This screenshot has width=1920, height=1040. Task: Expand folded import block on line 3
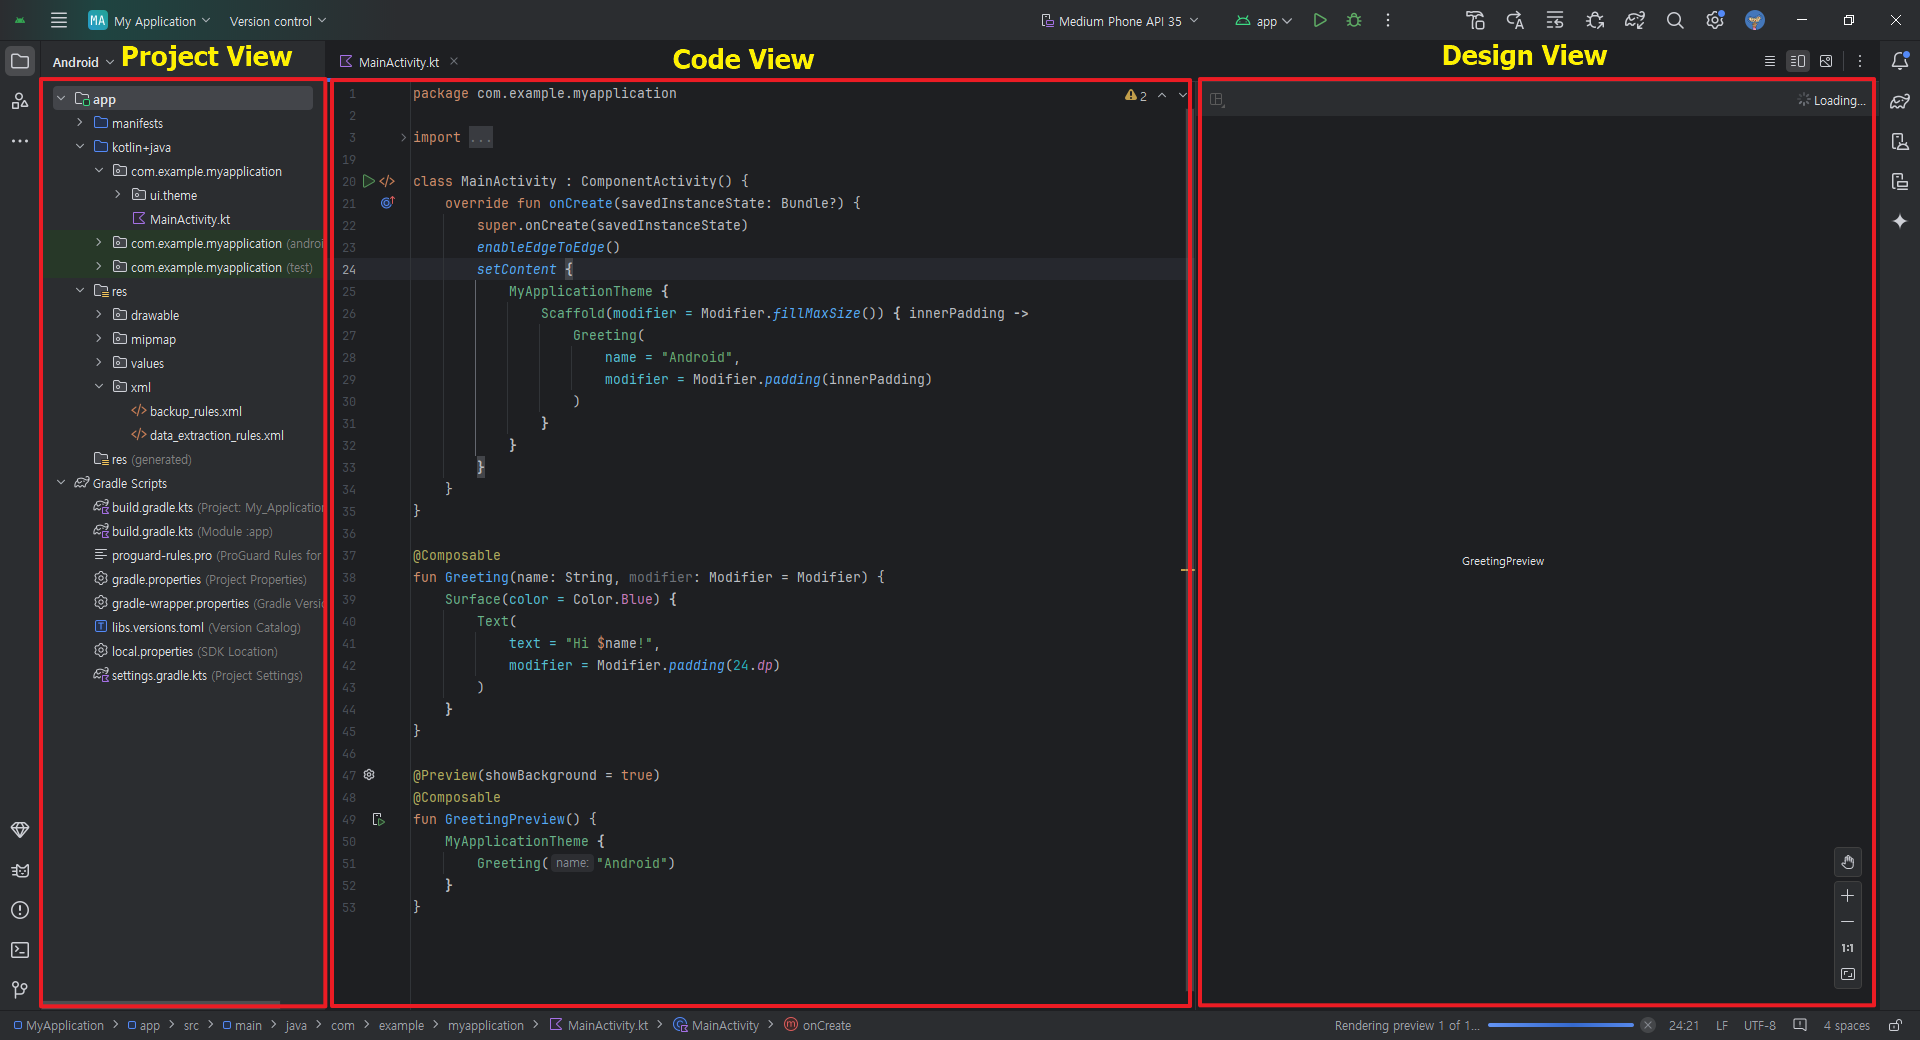click(x=403, y=137)
